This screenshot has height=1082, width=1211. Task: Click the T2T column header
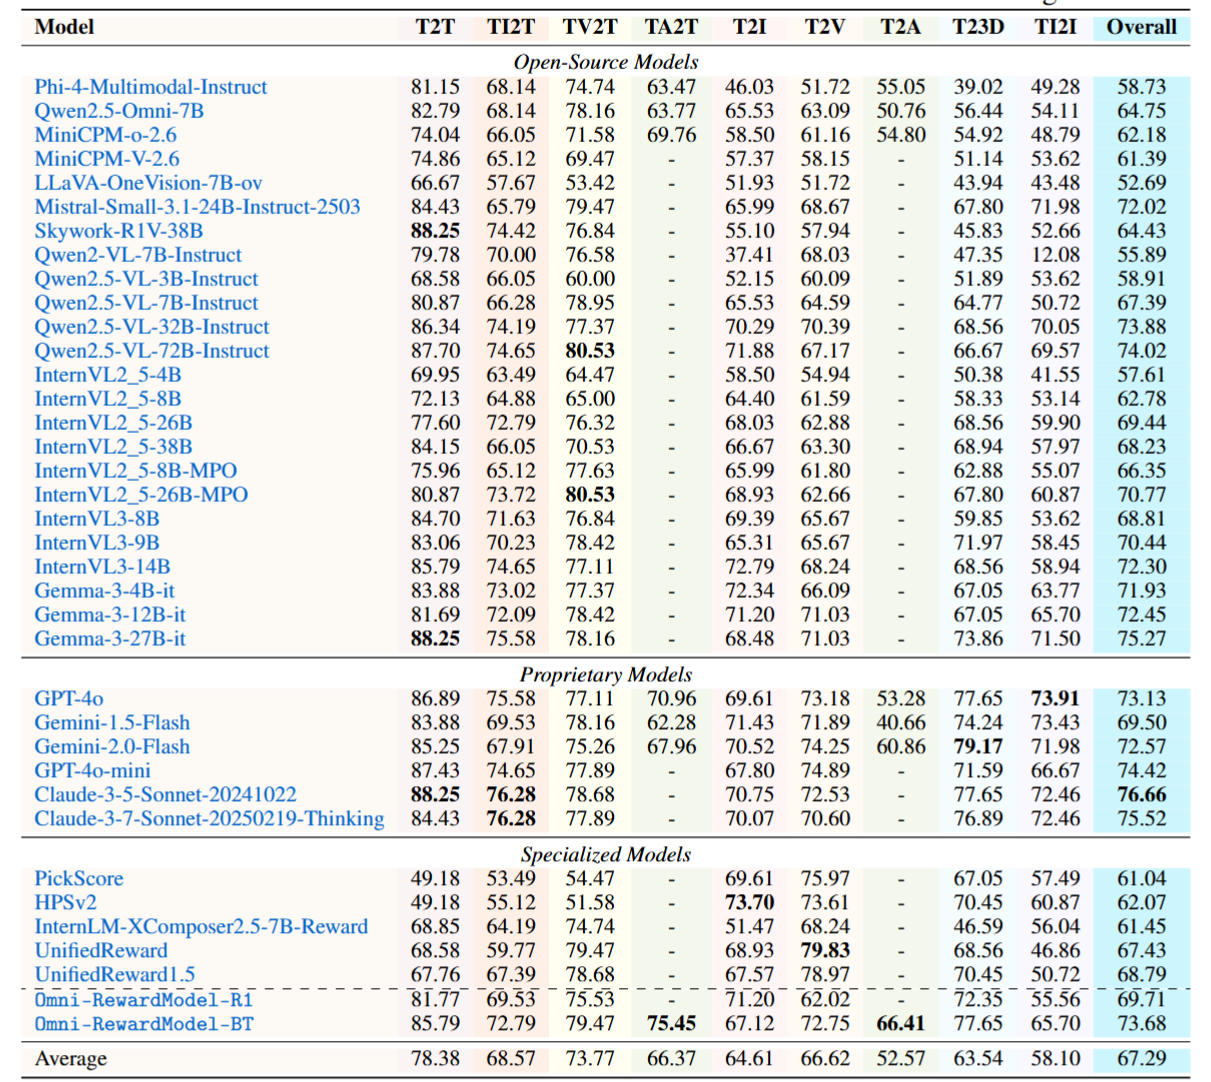click(435, 27)
